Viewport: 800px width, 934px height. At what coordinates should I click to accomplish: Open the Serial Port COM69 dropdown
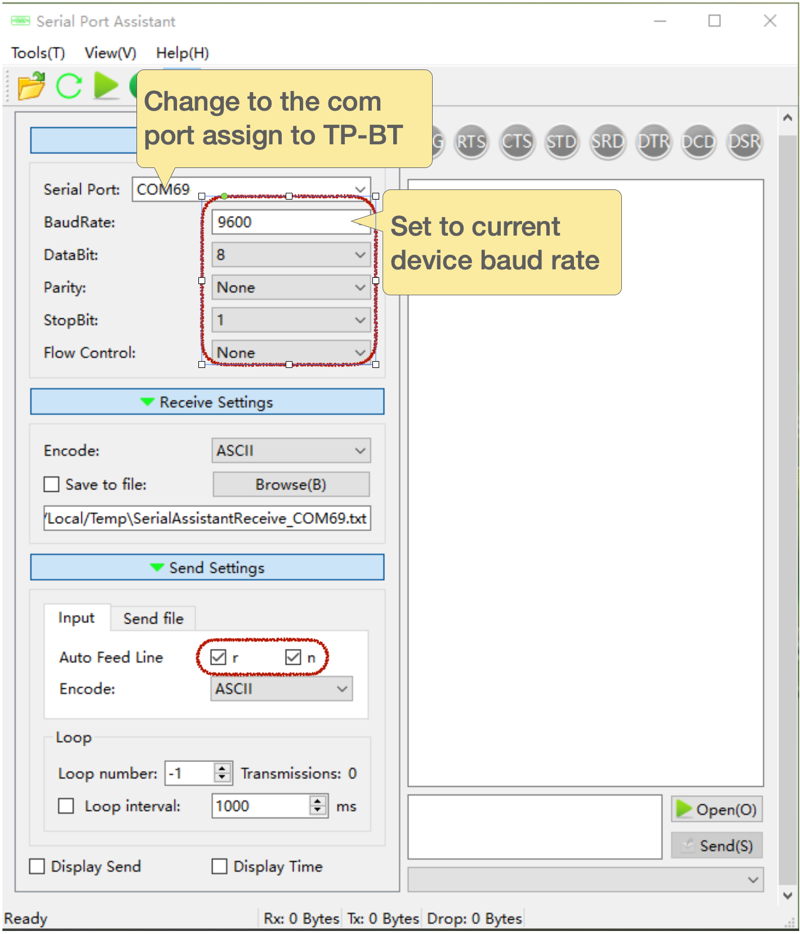pyautogui.click(x=359, y=189)
